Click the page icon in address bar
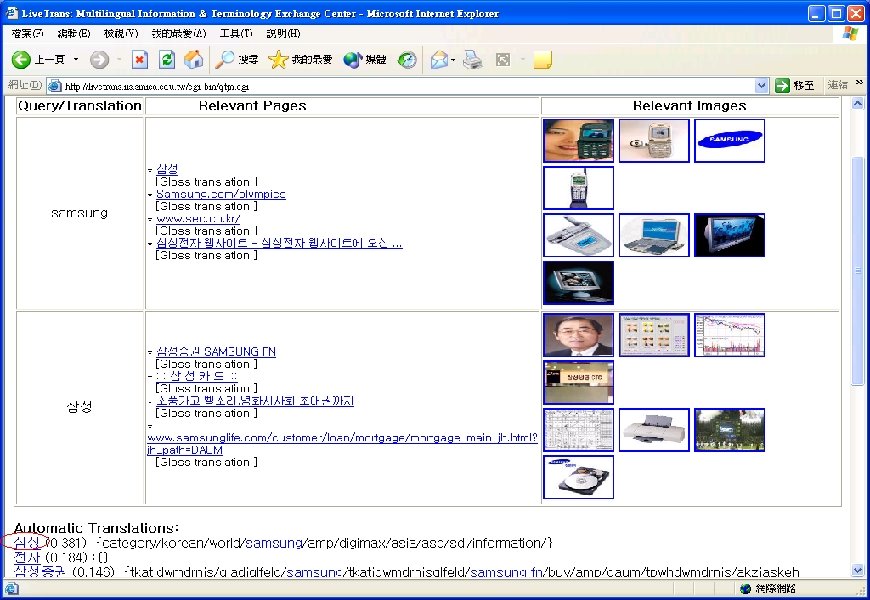The height and width of the screenshot is (600, 870). [54, 85]
